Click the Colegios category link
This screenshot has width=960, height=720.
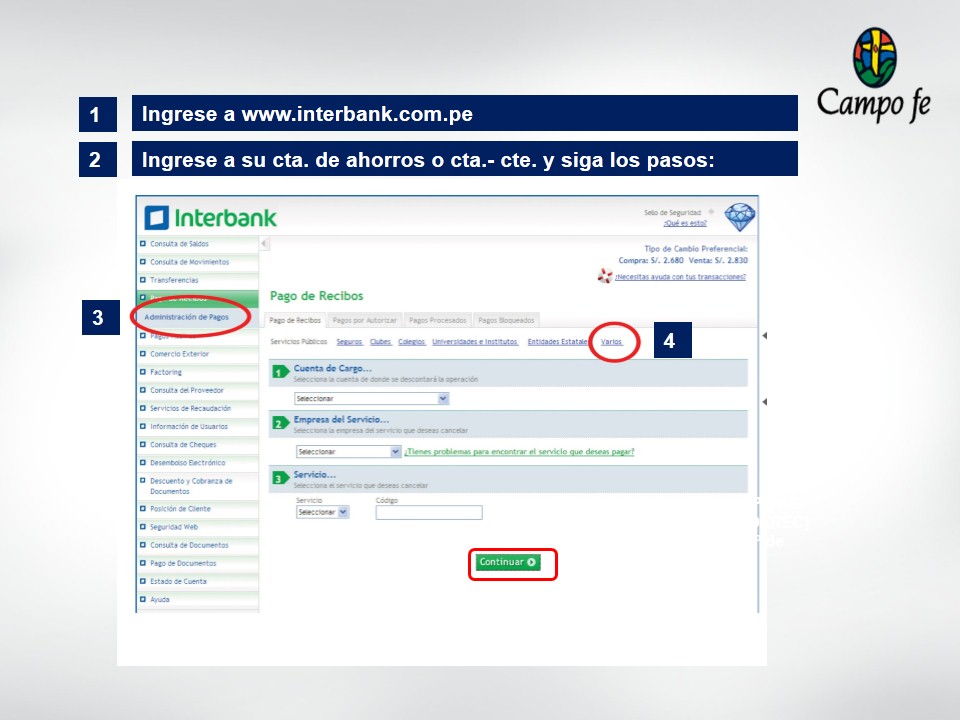click(411, 342)
